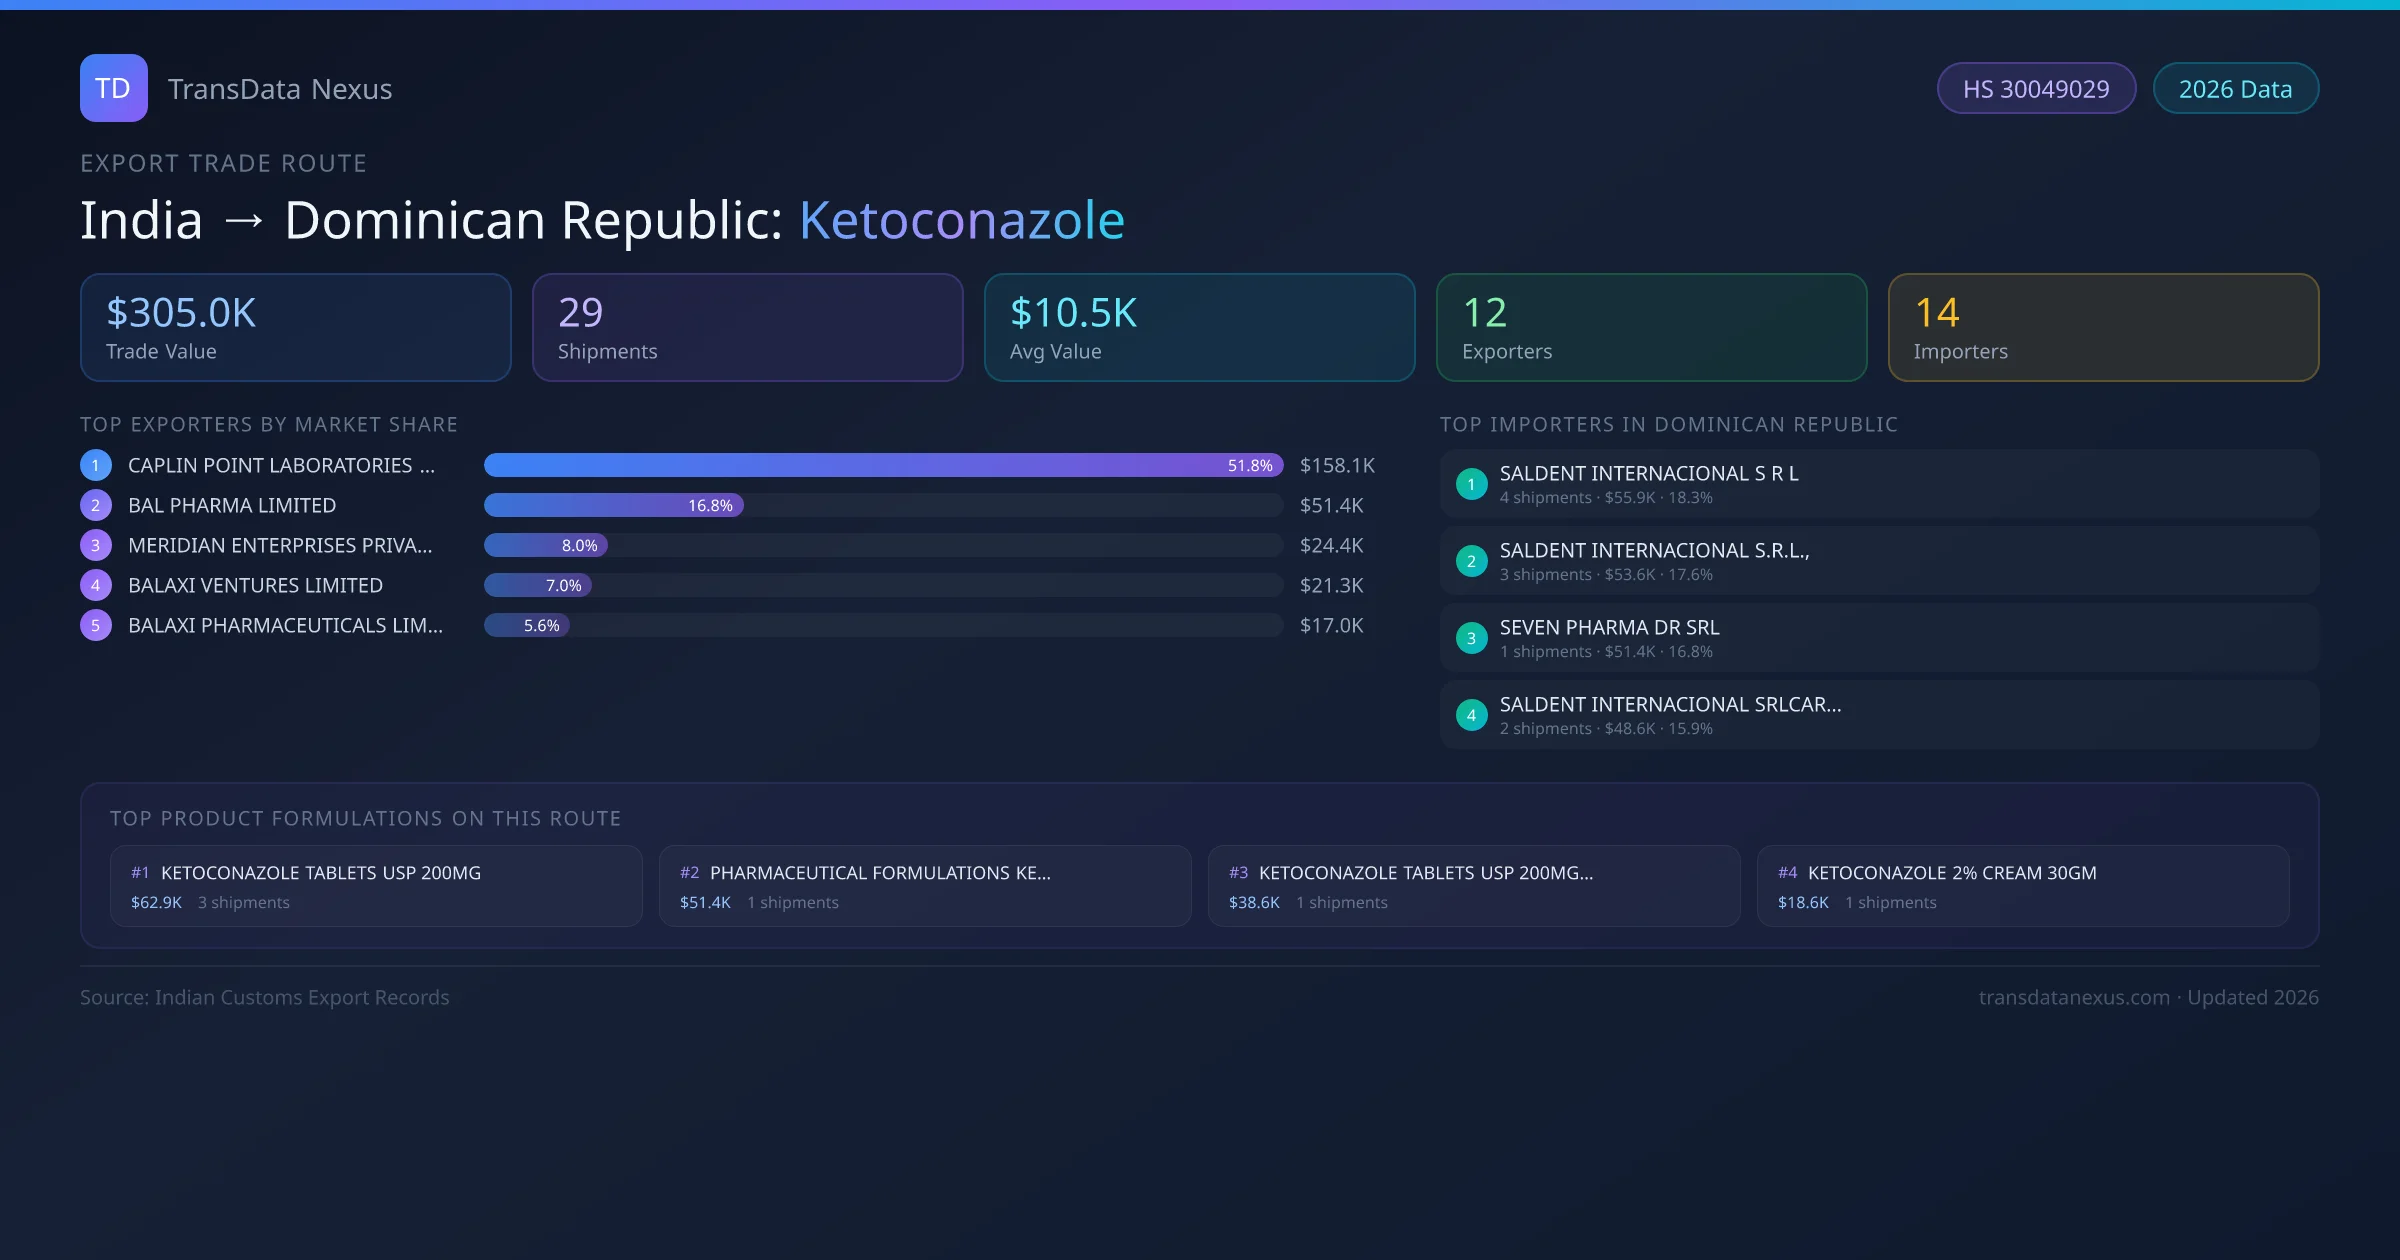This screenshot has width=2400, height=1260.
Task: Select the 29 Shipments card
Action: click(747, 328)
